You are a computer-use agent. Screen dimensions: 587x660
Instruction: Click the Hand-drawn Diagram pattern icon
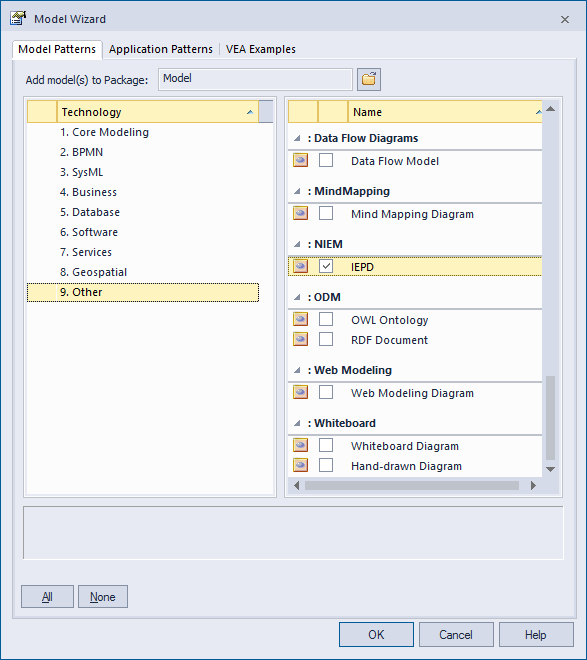300,466
